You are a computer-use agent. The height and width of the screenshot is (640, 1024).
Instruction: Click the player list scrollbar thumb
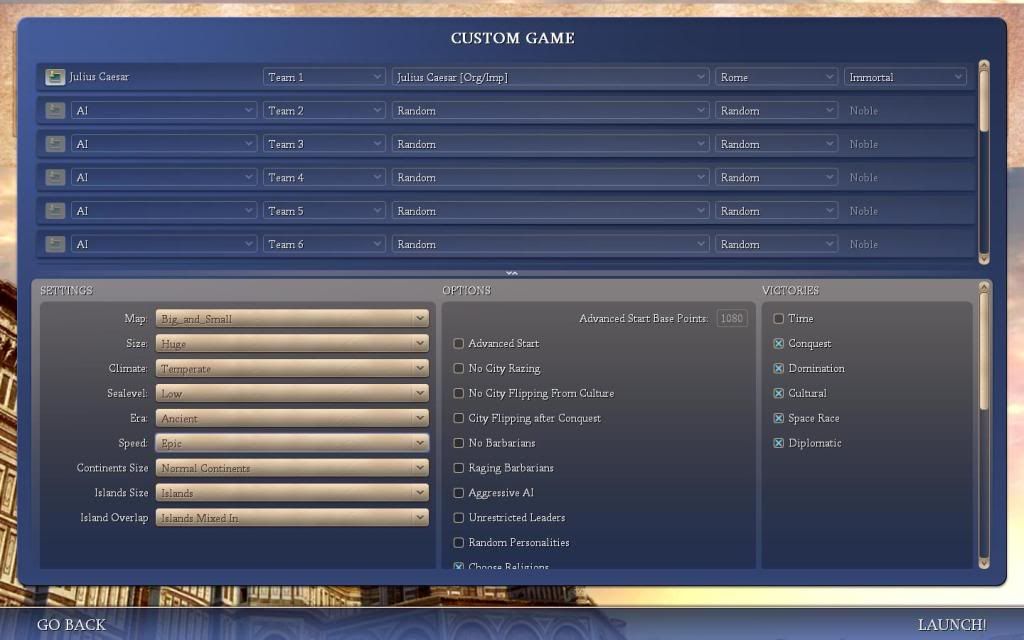point(984,102)
